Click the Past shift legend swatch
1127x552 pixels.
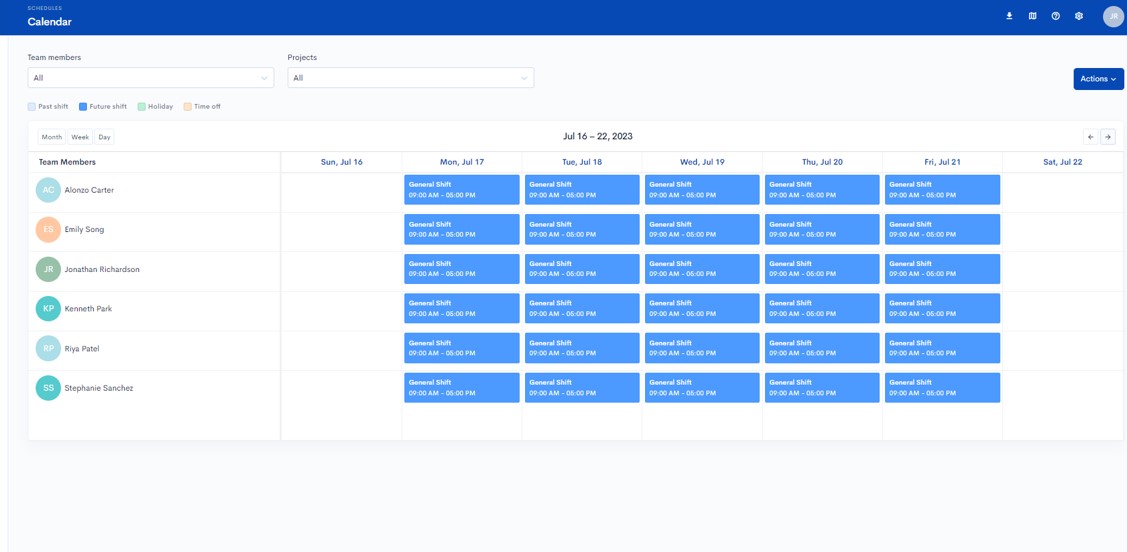tap(32, 106)
